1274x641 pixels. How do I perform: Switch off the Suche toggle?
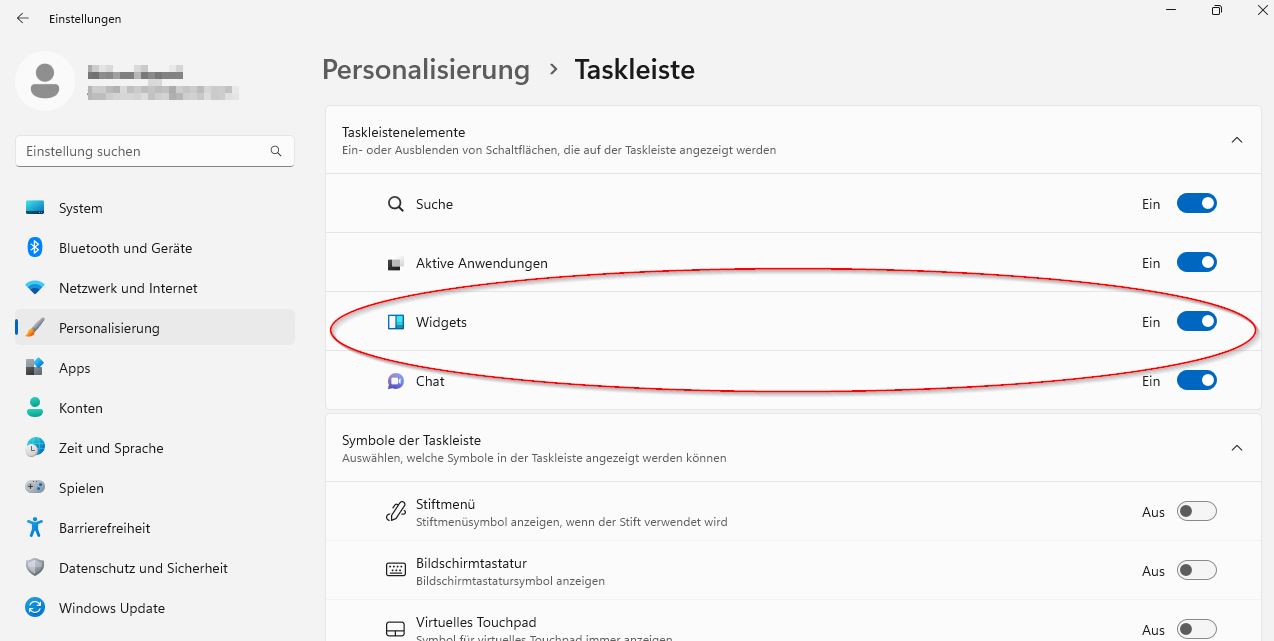[x=1196, y=204]
